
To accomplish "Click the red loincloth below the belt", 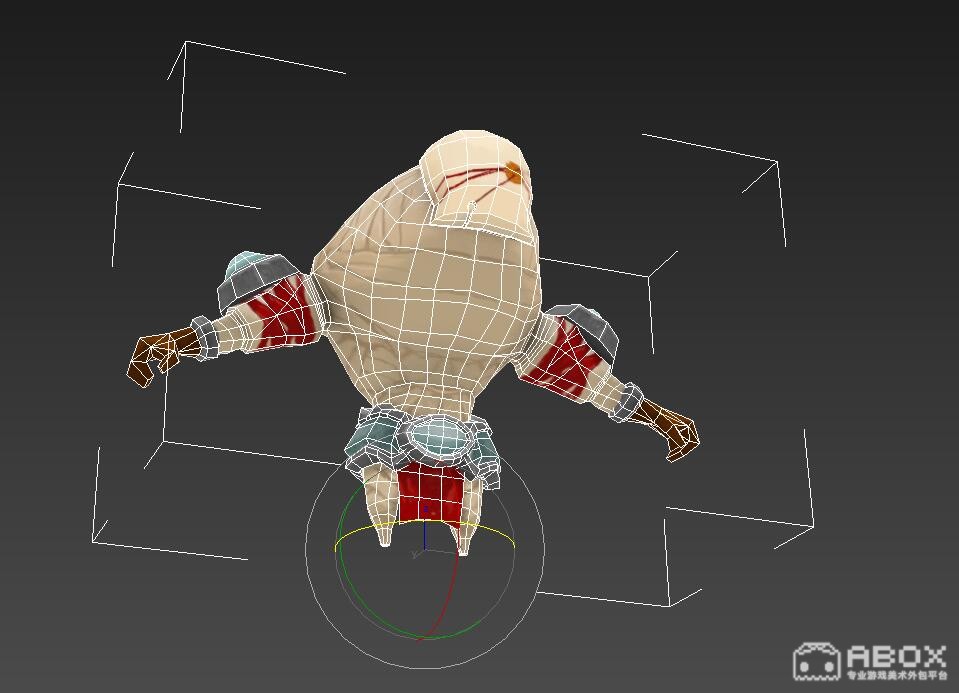I will coord(430,492).
